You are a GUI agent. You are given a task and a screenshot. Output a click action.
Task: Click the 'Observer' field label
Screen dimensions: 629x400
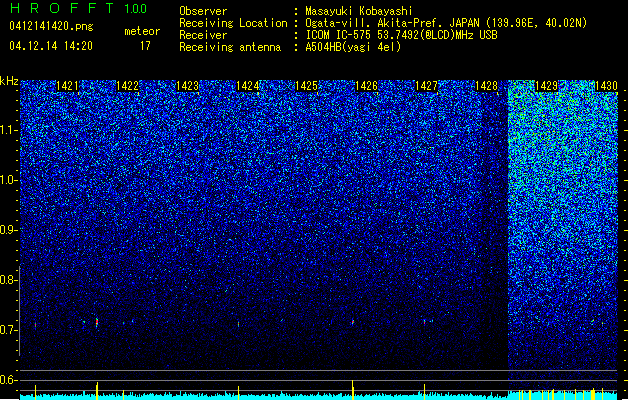(203, 11)
